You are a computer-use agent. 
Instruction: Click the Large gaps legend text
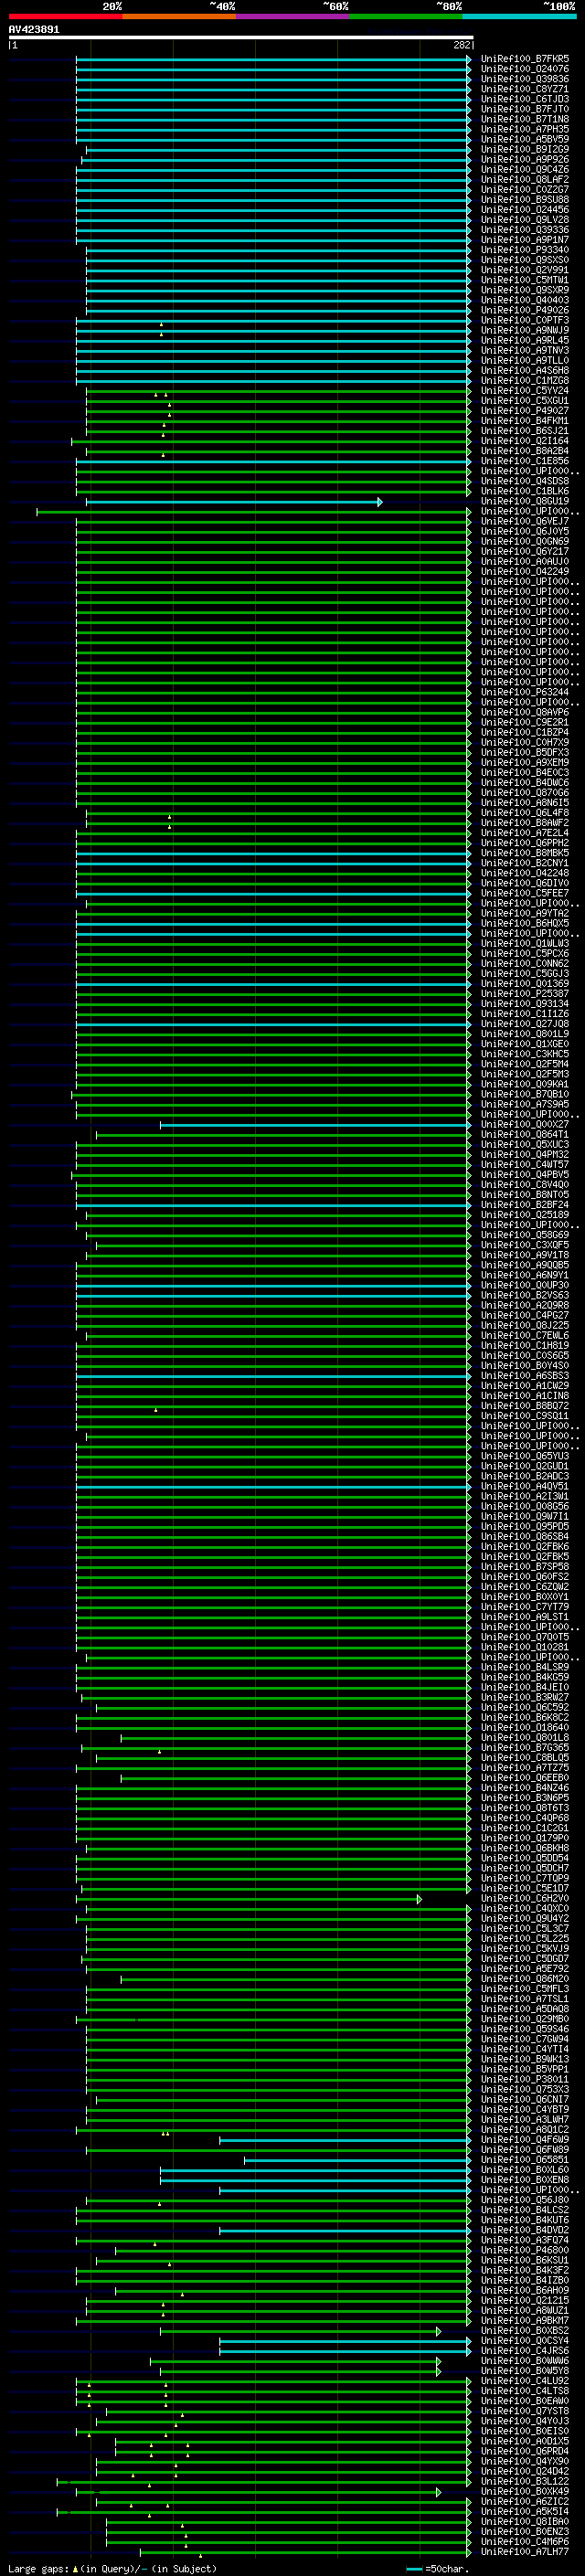point(112,2568)
